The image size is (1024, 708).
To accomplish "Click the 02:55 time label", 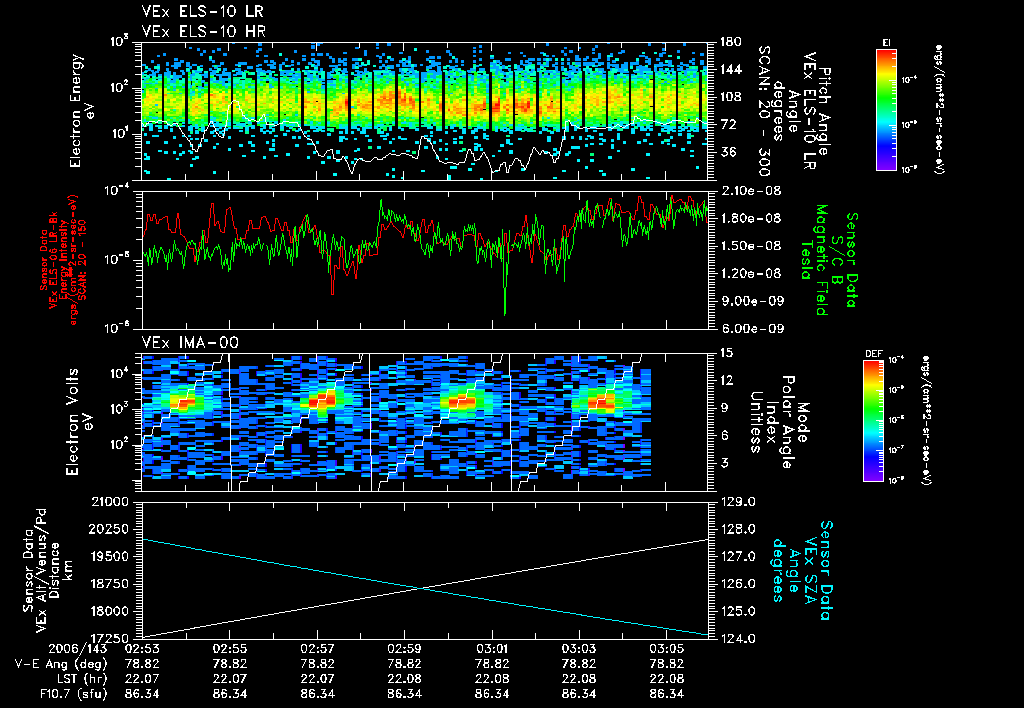I will [x=229, y=649].
